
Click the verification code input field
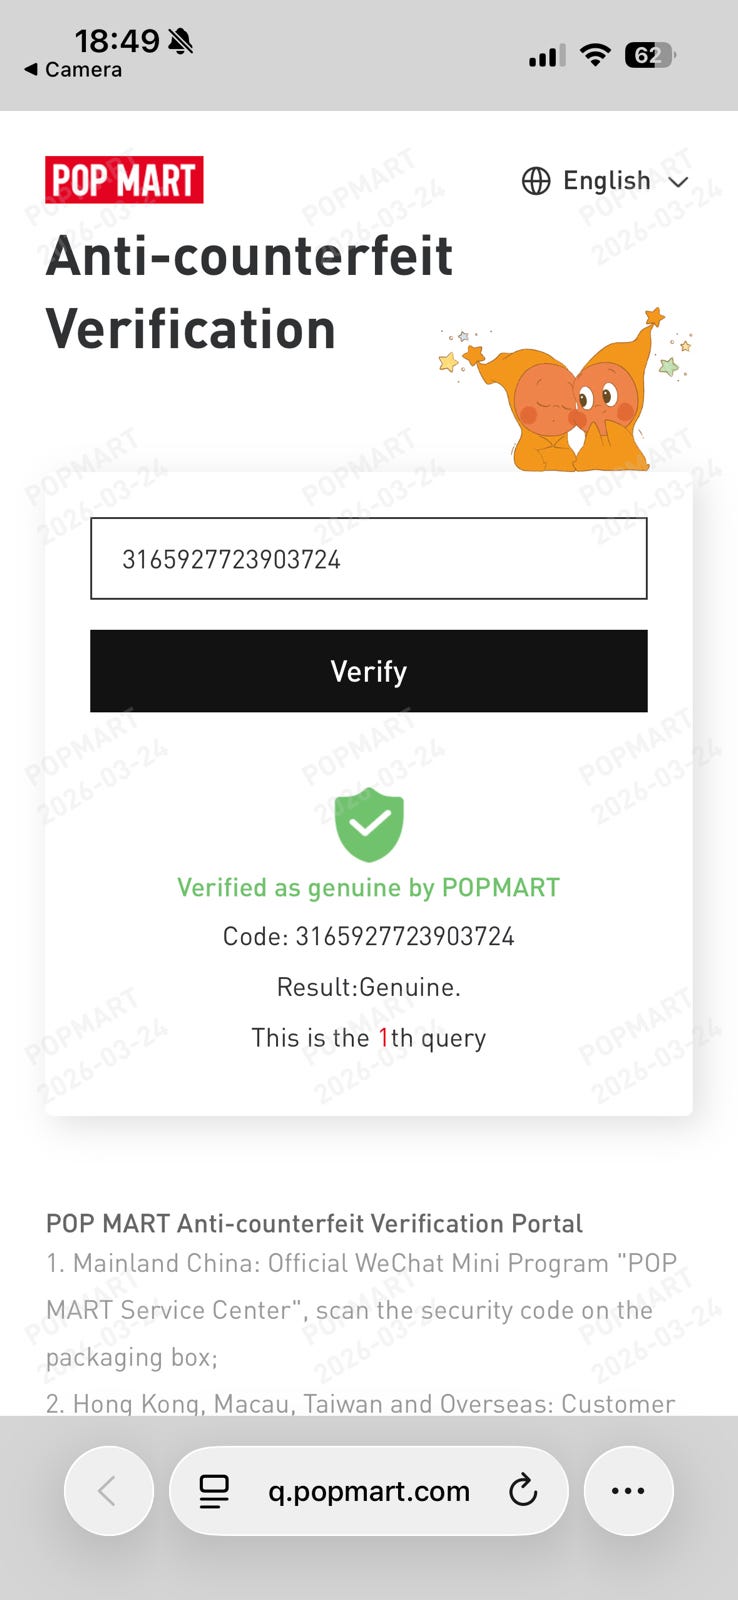pos(369,559)
